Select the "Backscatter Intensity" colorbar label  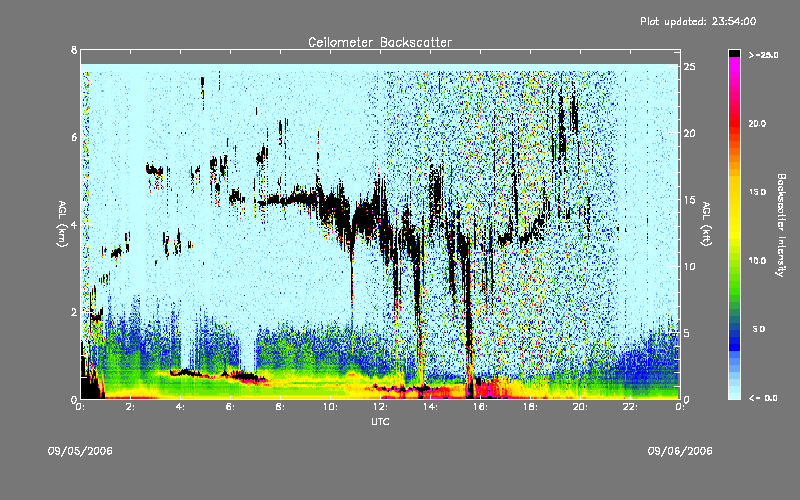tap(781, 225)
